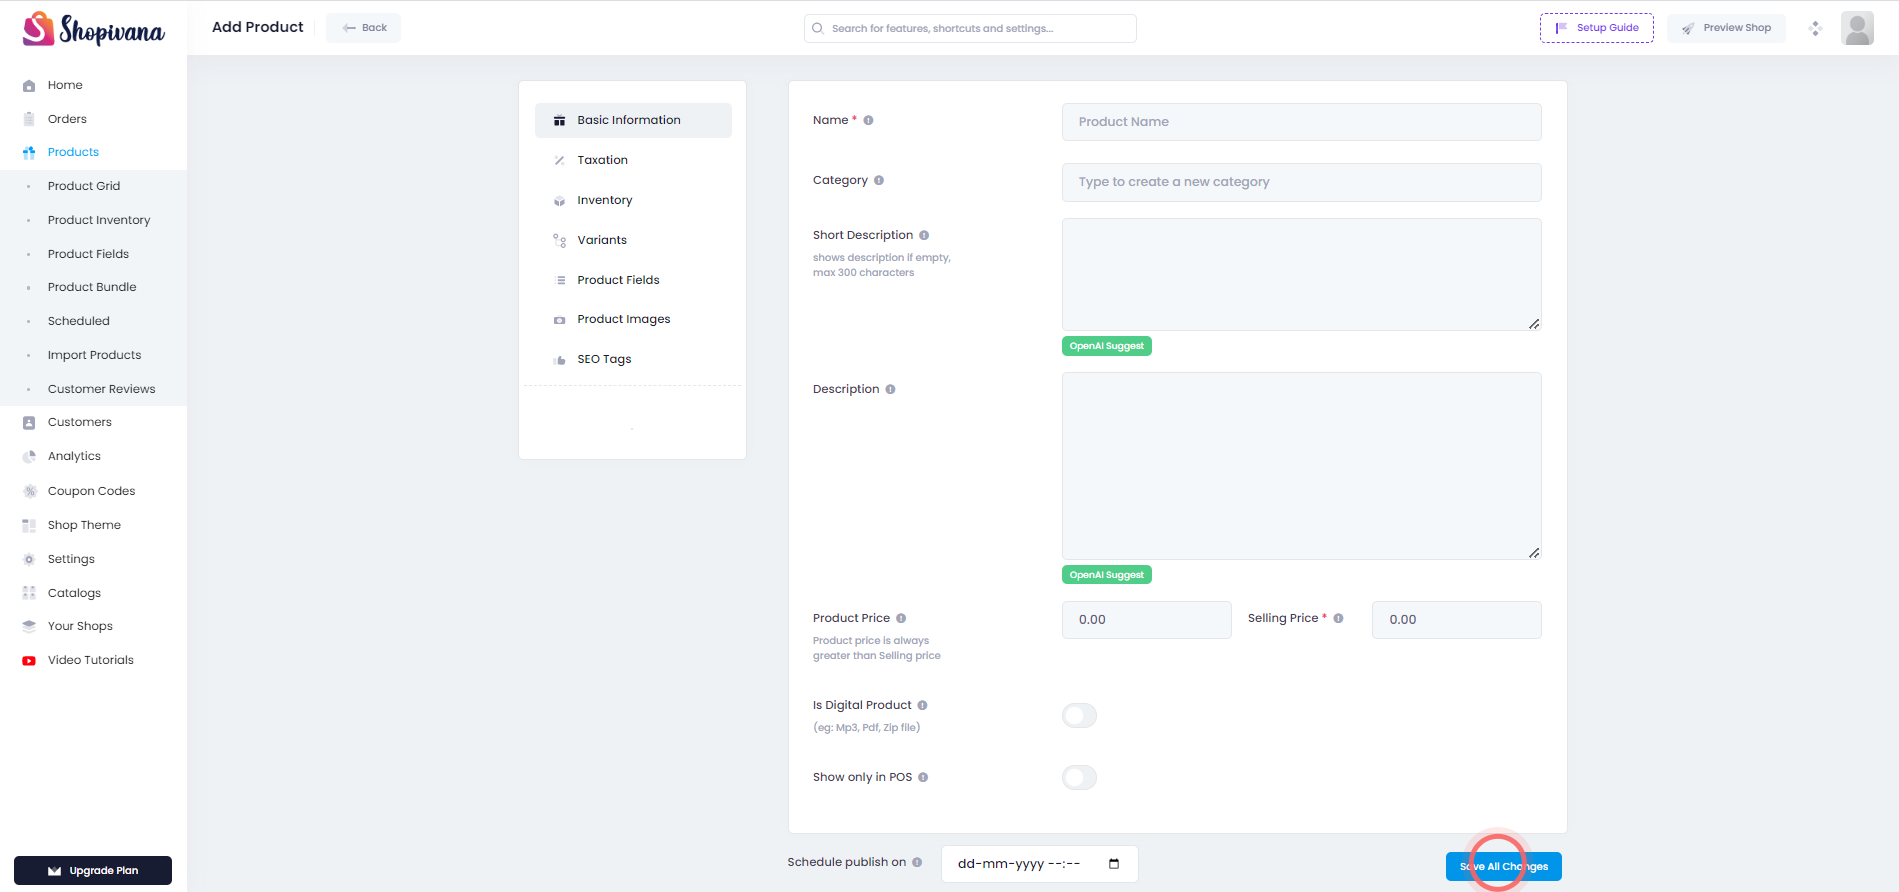Open the calendar date picker icon
Image resolution: width=1899 pixels, height=892 pixels.
(1114, 864)
